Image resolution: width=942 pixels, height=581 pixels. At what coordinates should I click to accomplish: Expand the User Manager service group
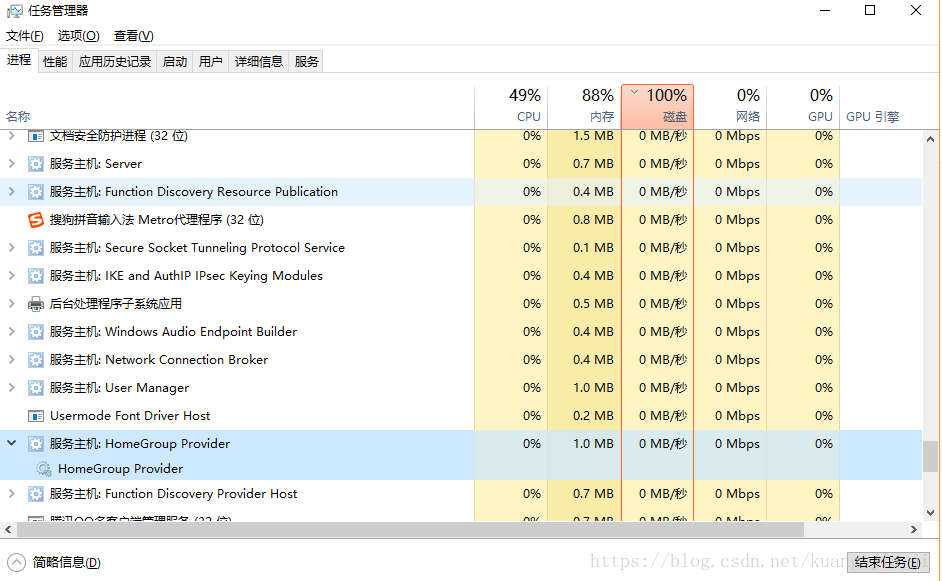[11, 388]
